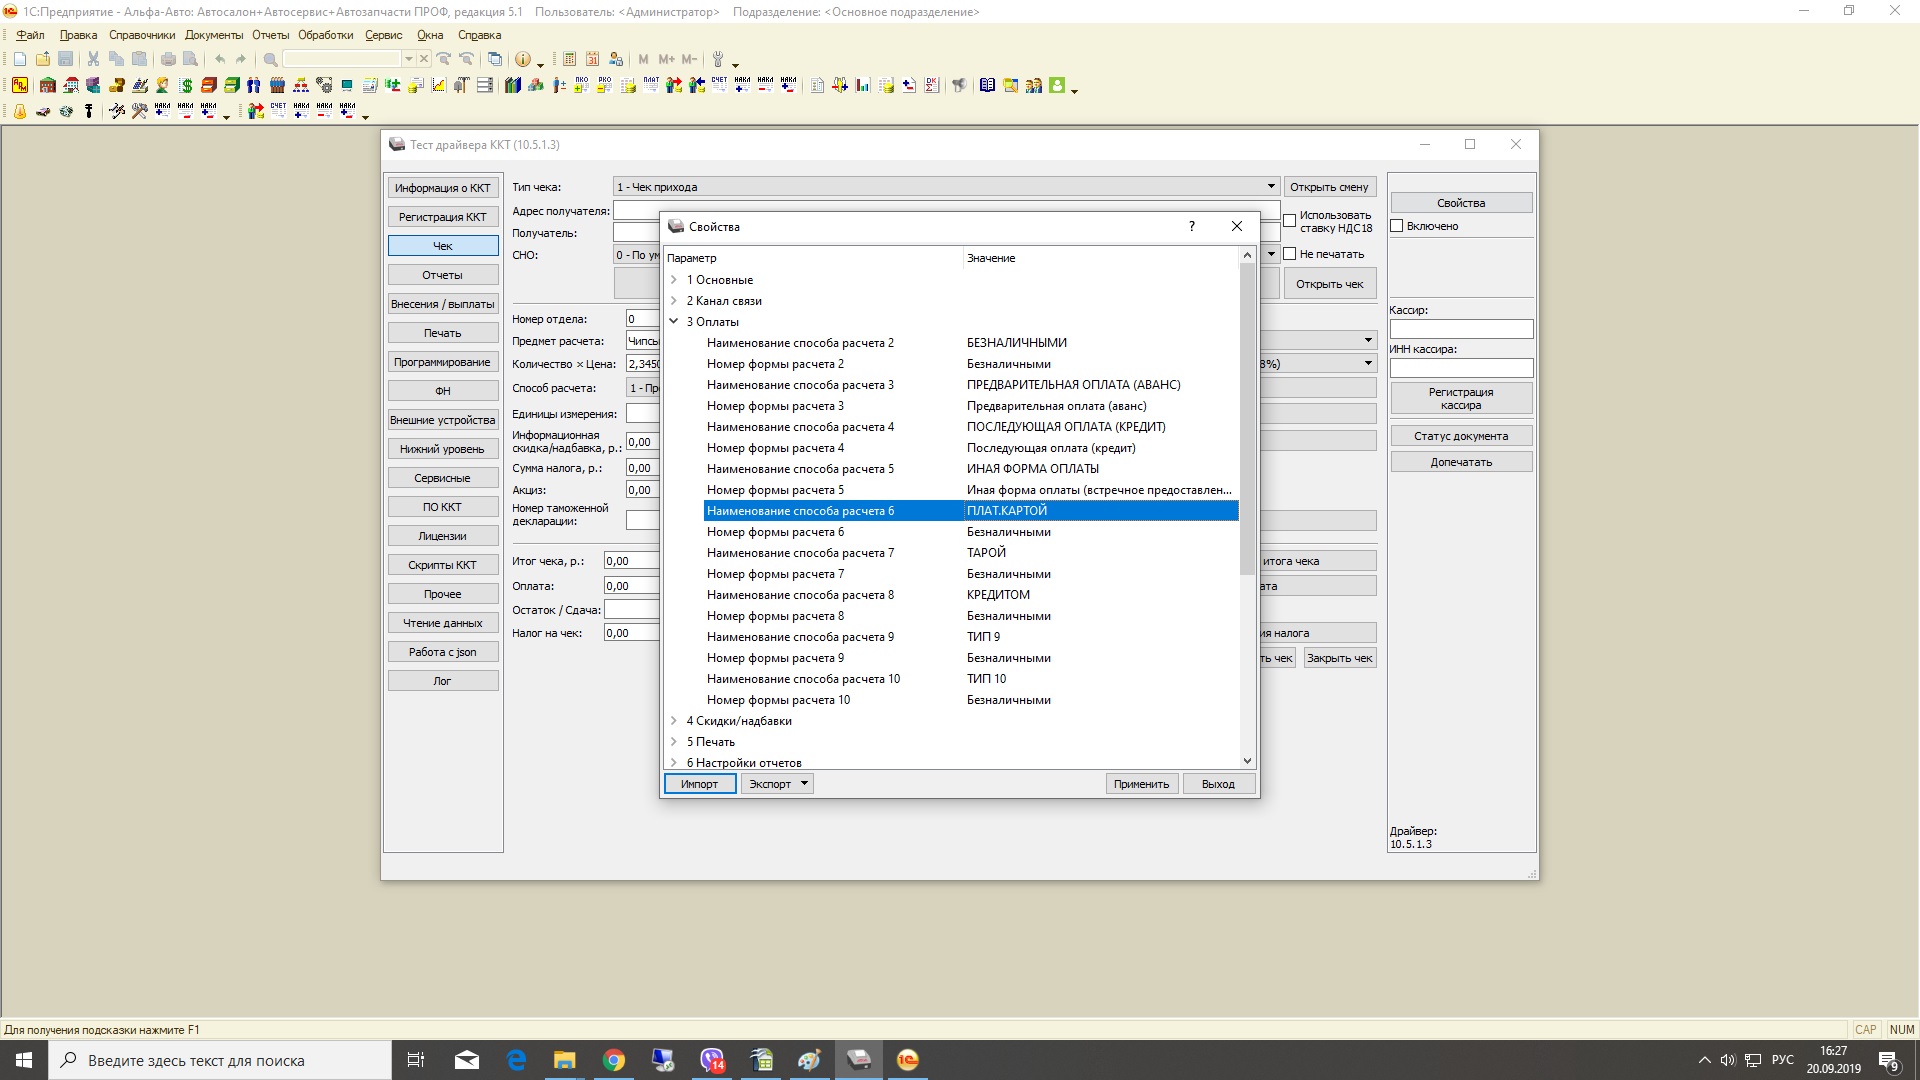Click the open book icon
This screenshot has width=1920, height=1080.
pyautogui.click(x=987, y=86)
